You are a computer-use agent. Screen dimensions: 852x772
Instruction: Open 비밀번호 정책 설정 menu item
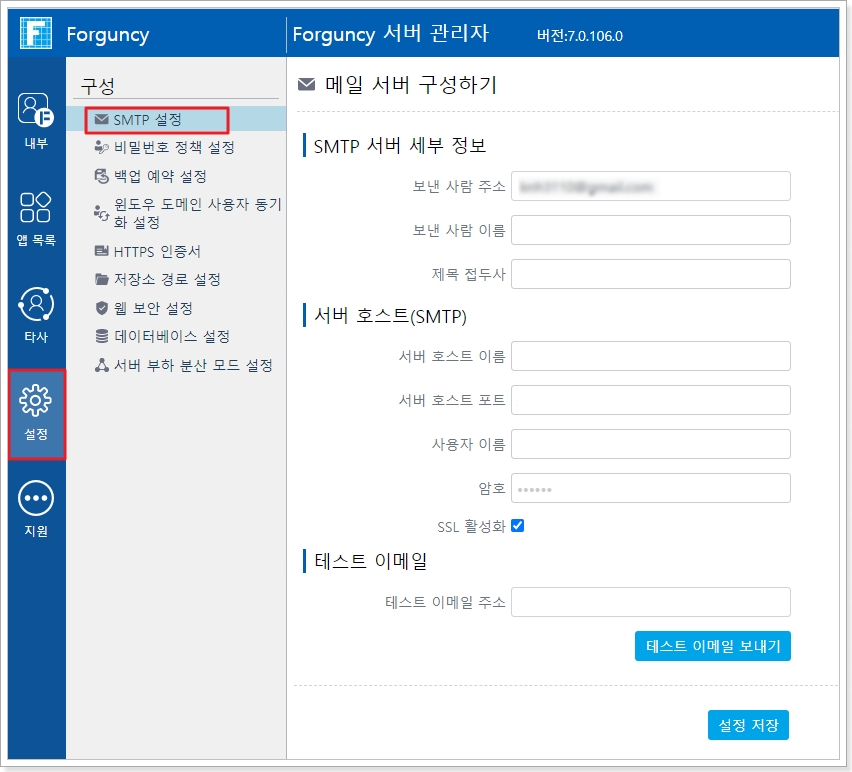pyautogui.click(x=174, y=148)
